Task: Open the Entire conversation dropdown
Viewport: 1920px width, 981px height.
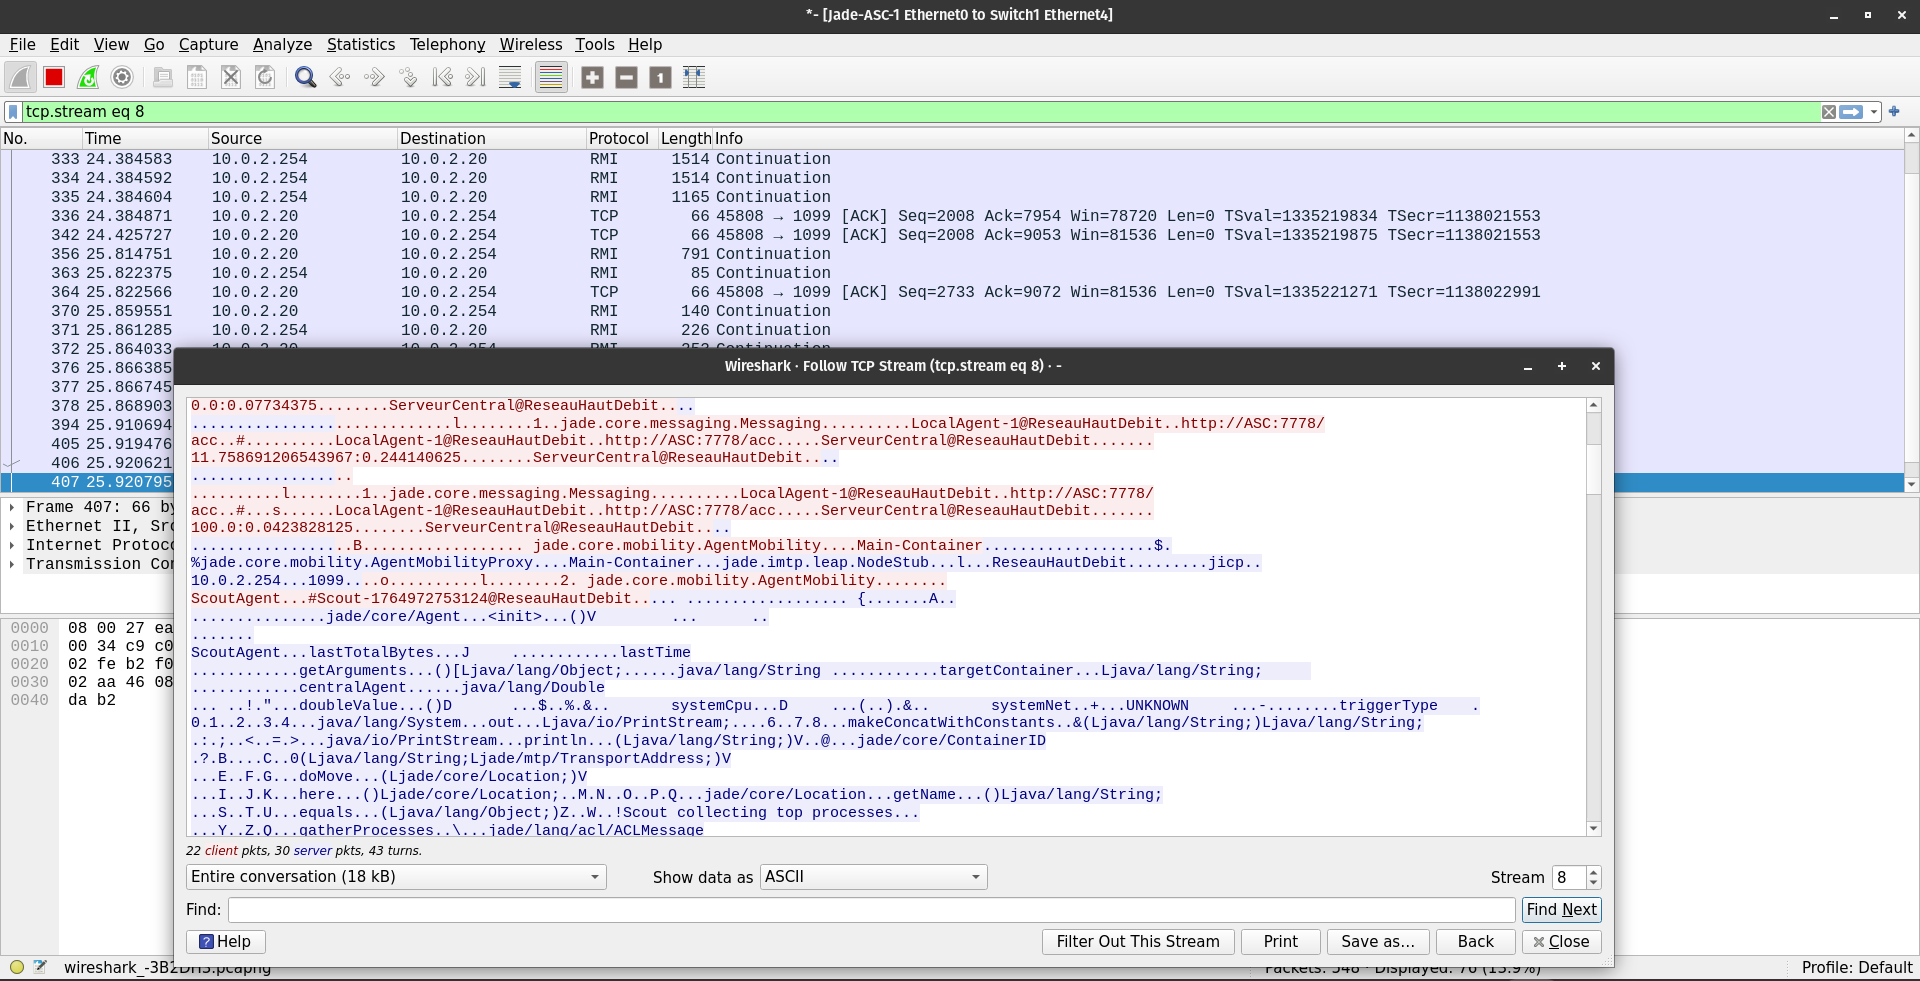Action: 396,877
